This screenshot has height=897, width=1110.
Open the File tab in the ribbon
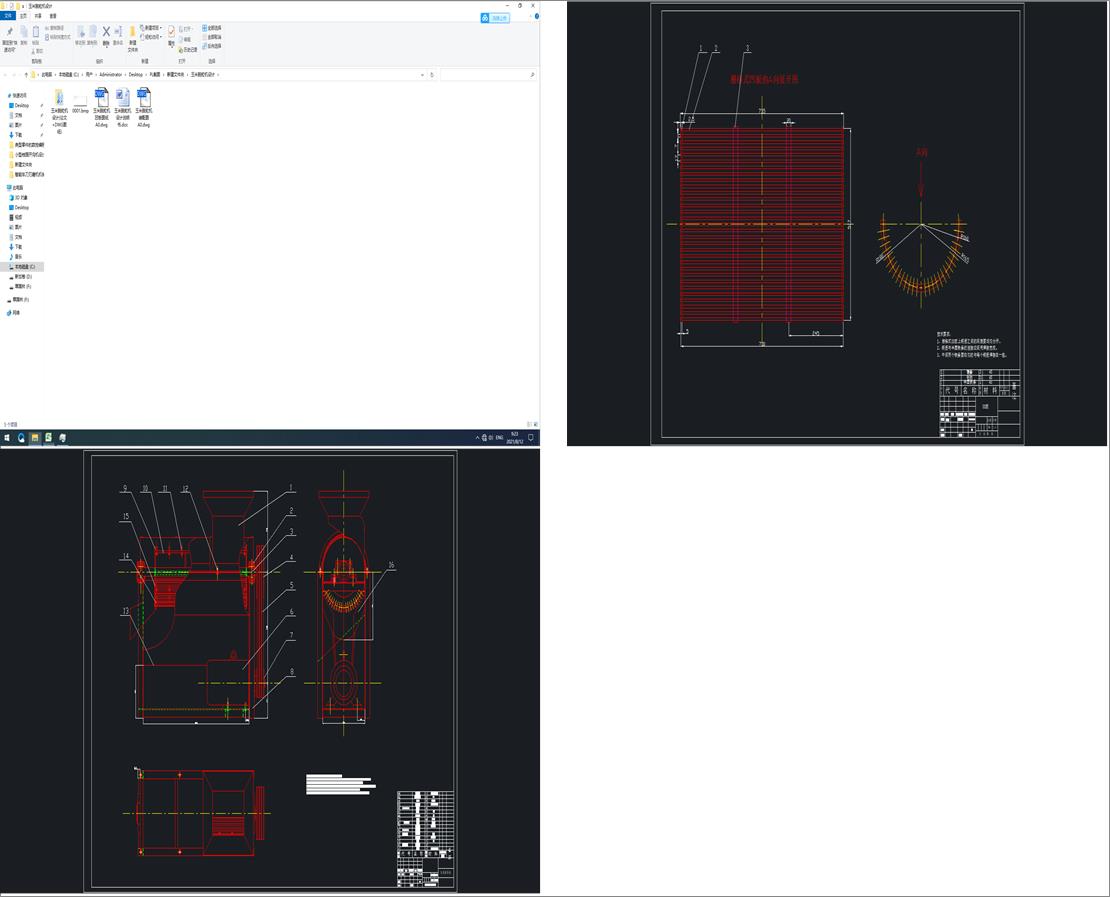coord(9,16)
